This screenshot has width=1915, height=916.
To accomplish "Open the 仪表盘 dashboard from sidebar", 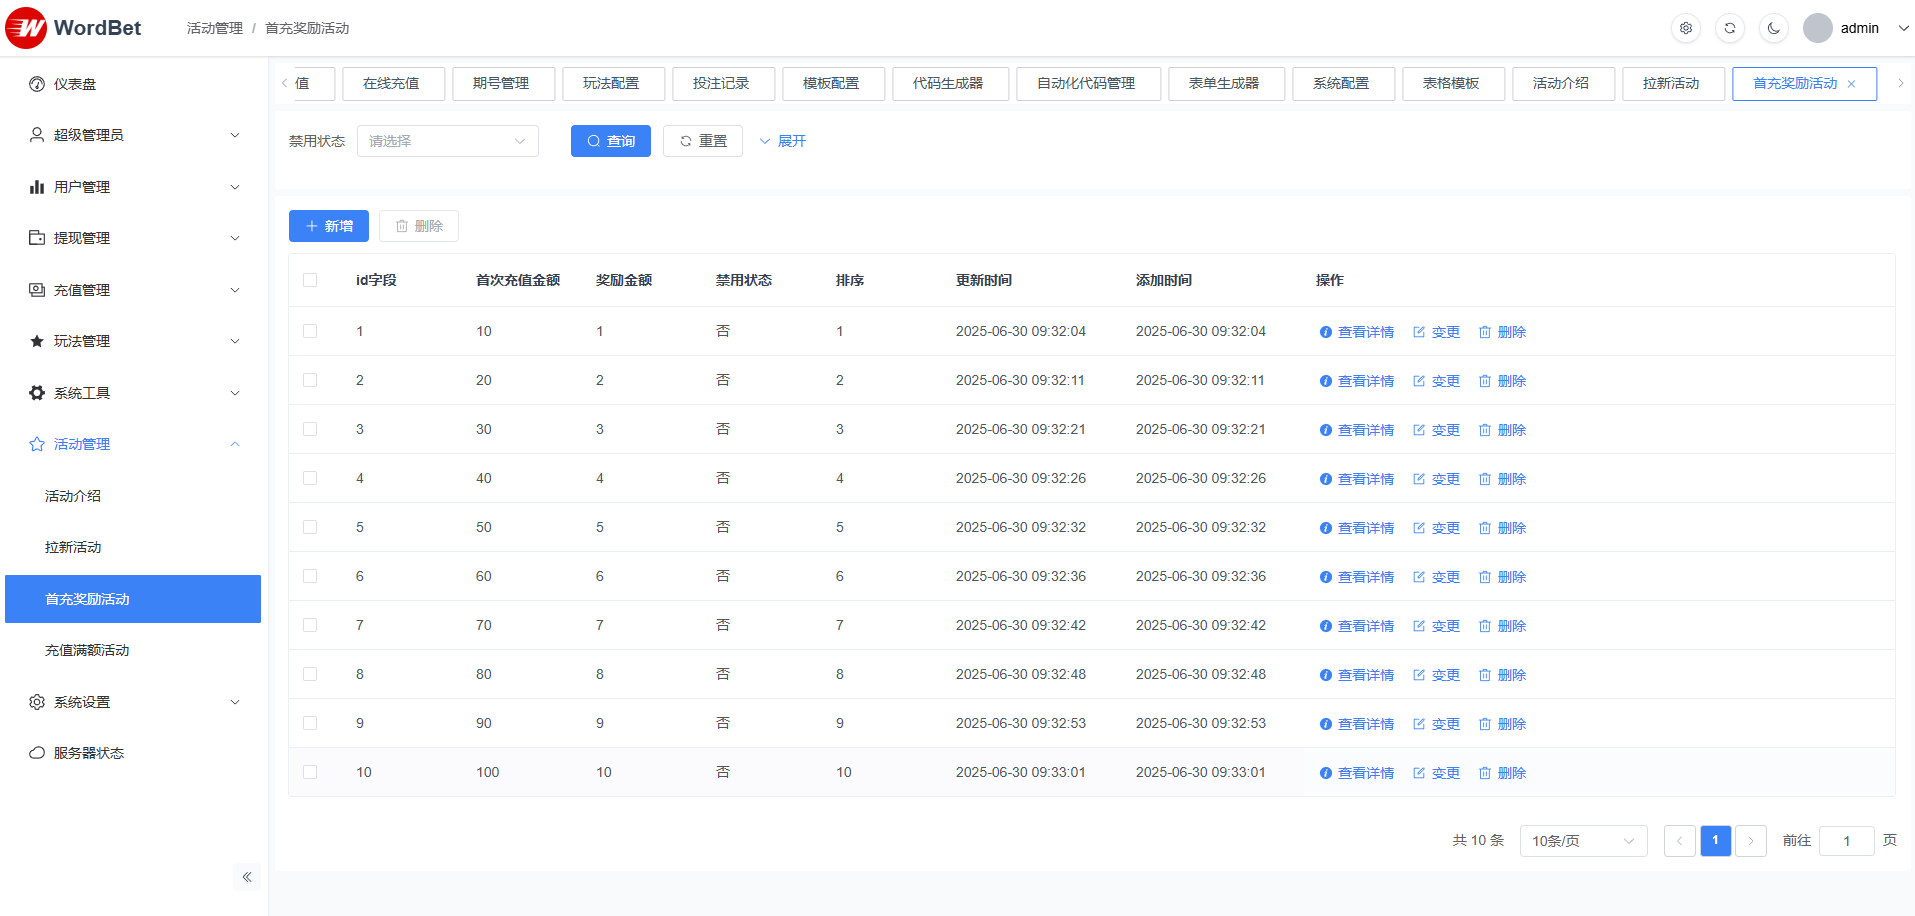I will pos(75,84).
